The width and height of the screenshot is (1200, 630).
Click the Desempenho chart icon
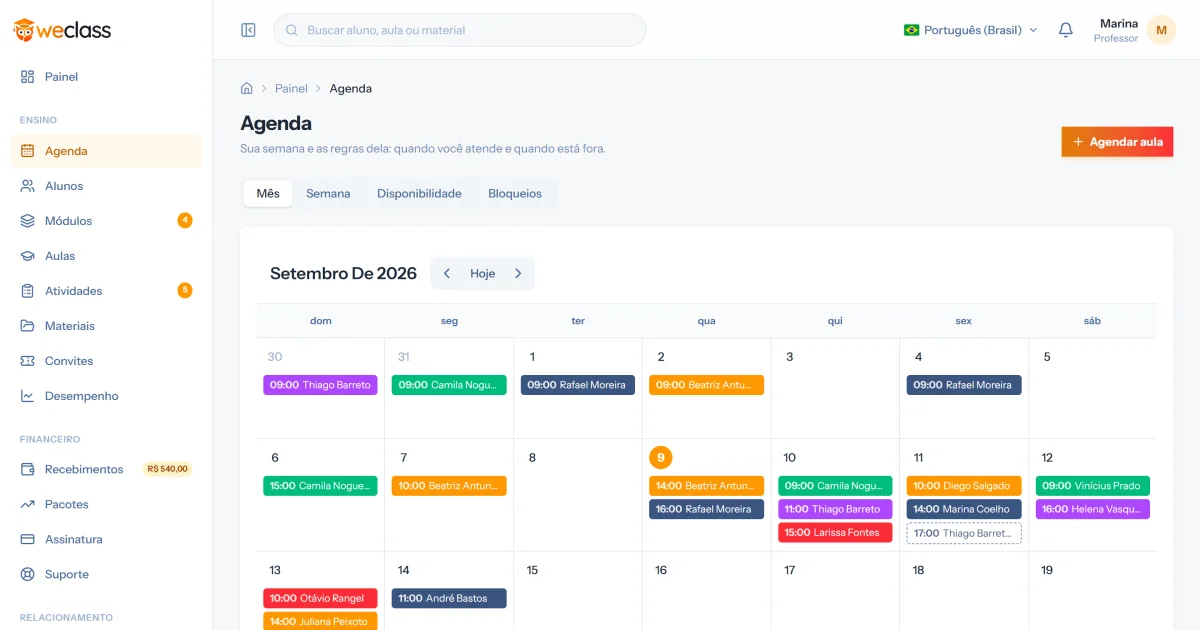tap(27, 396)
